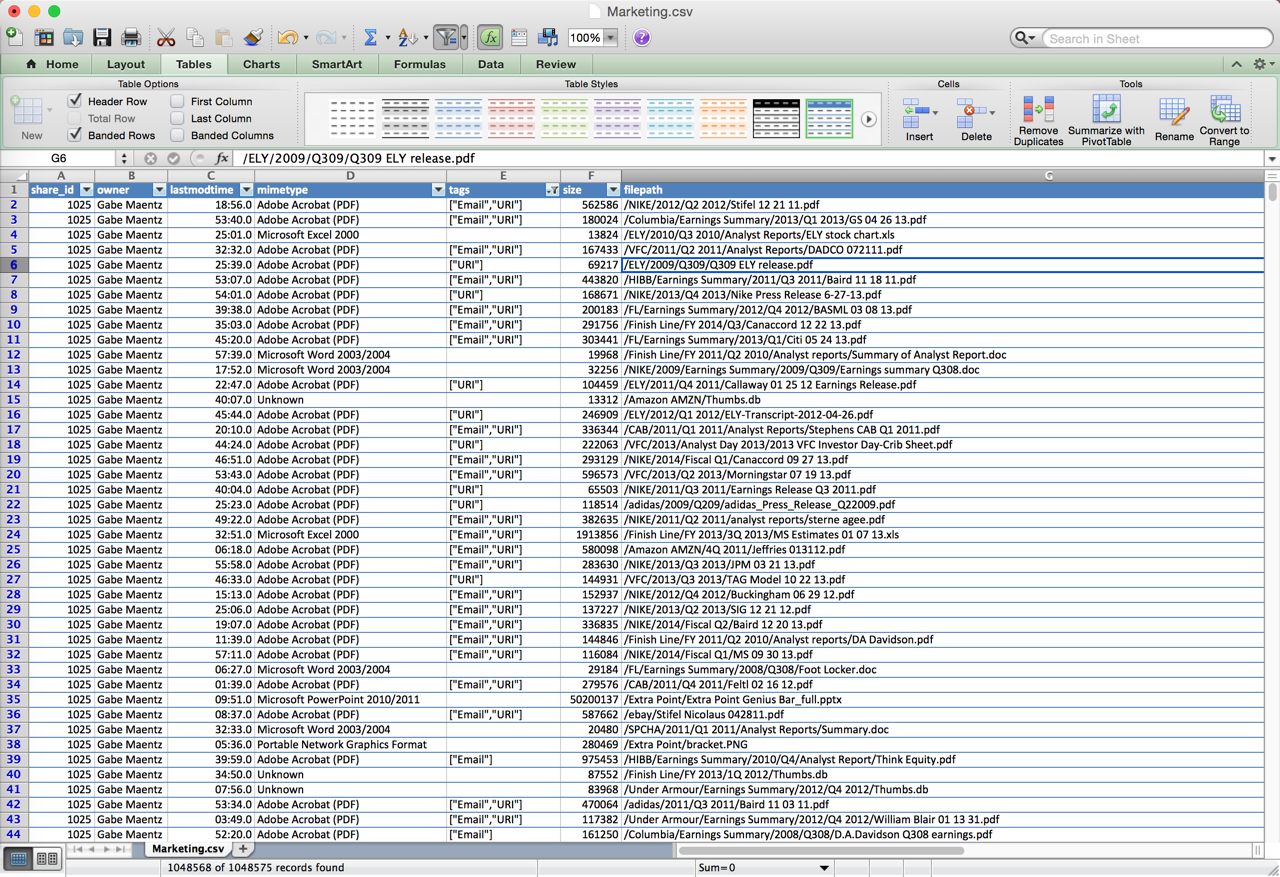Open the SmartArt ribbon tab
The height and width of the screenshot is (877, 1280).
coord(337,64)
